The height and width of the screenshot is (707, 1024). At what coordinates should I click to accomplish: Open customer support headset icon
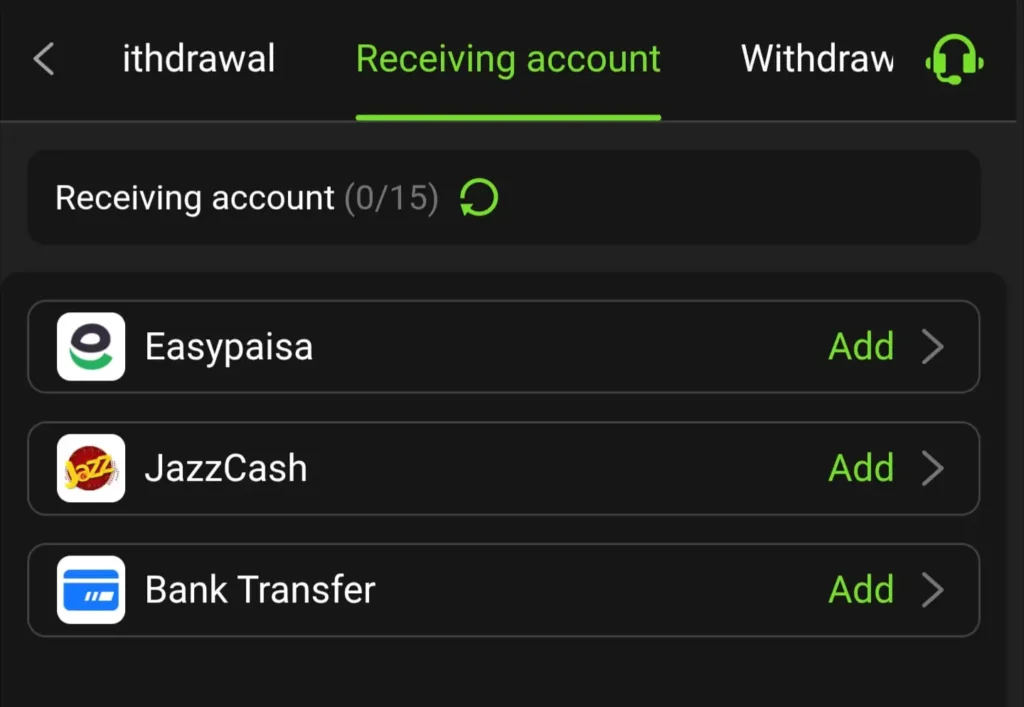[x=954, y=59]
